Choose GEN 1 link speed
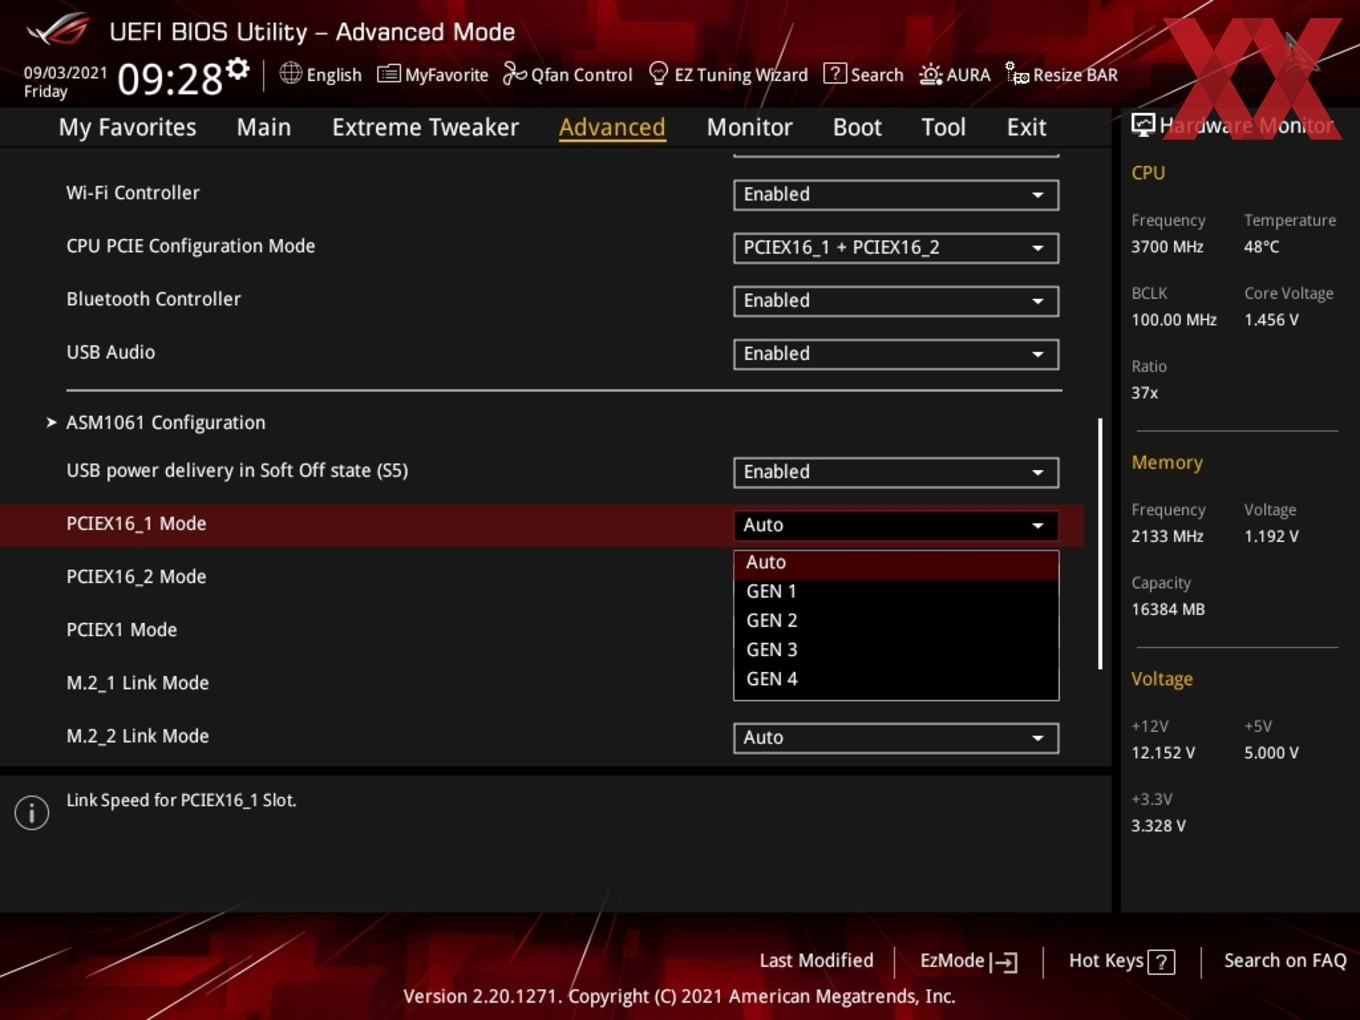1360x1020 pixels. coord(896,592)
